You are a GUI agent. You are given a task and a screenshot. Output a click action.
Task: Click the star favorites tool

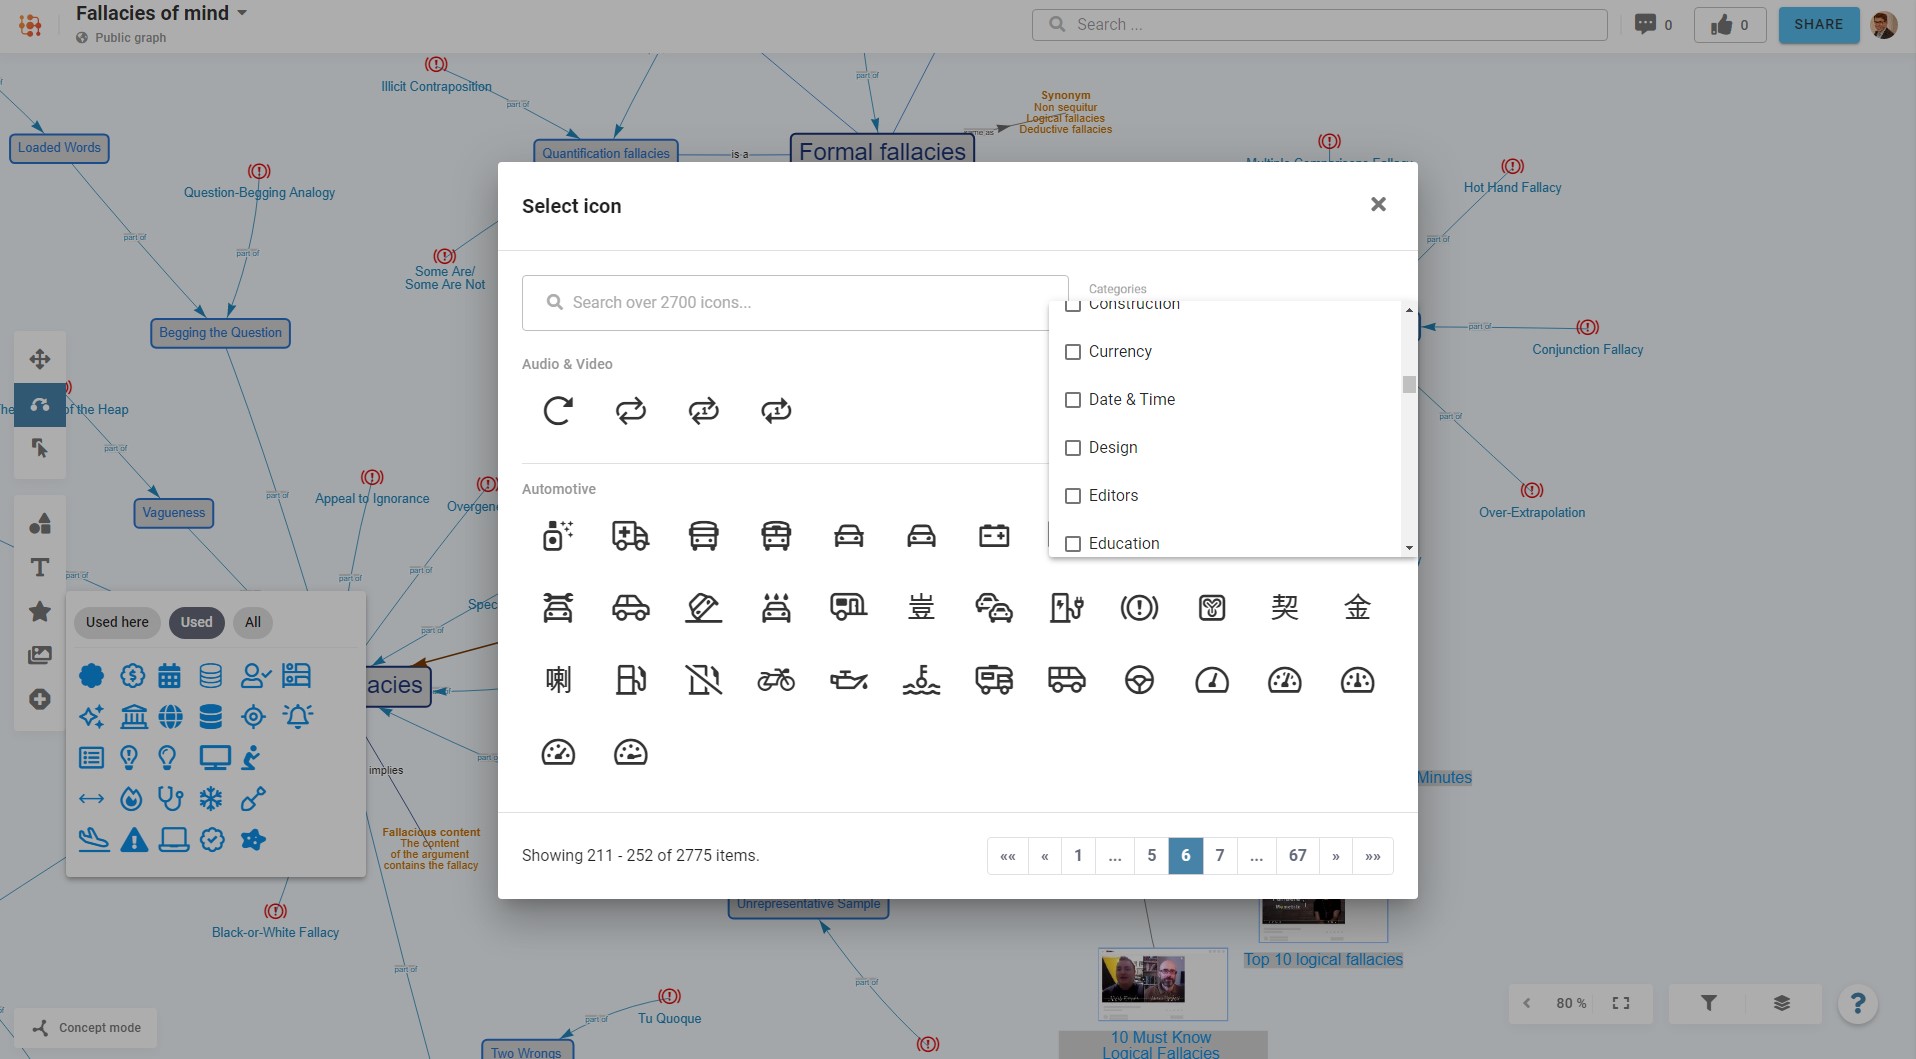[x=40, y=611]
